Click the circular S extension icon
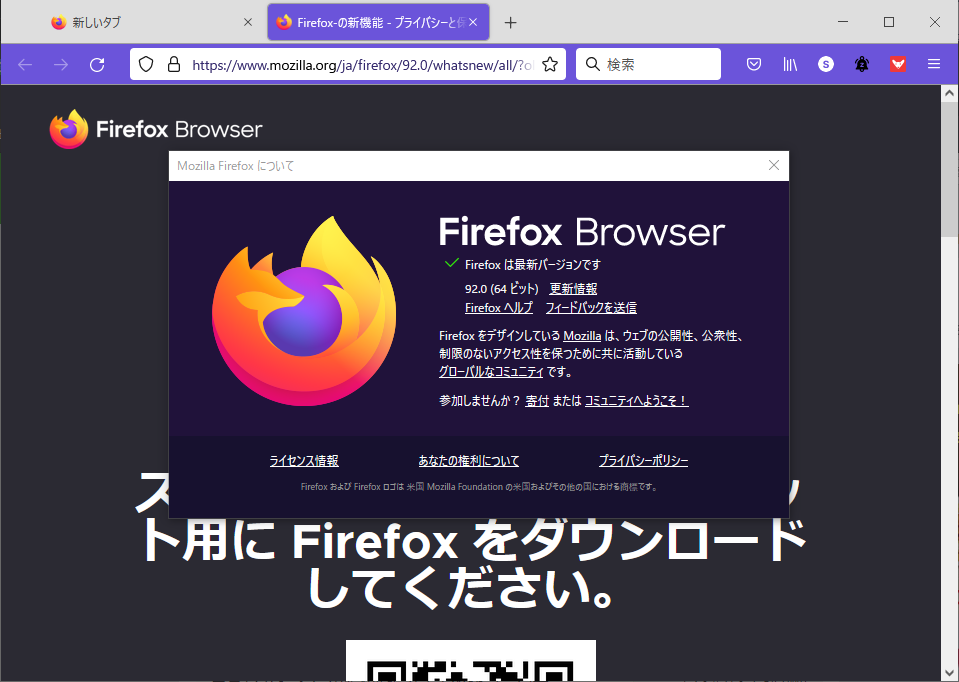The image size is (959, 682). click(825, 64)
